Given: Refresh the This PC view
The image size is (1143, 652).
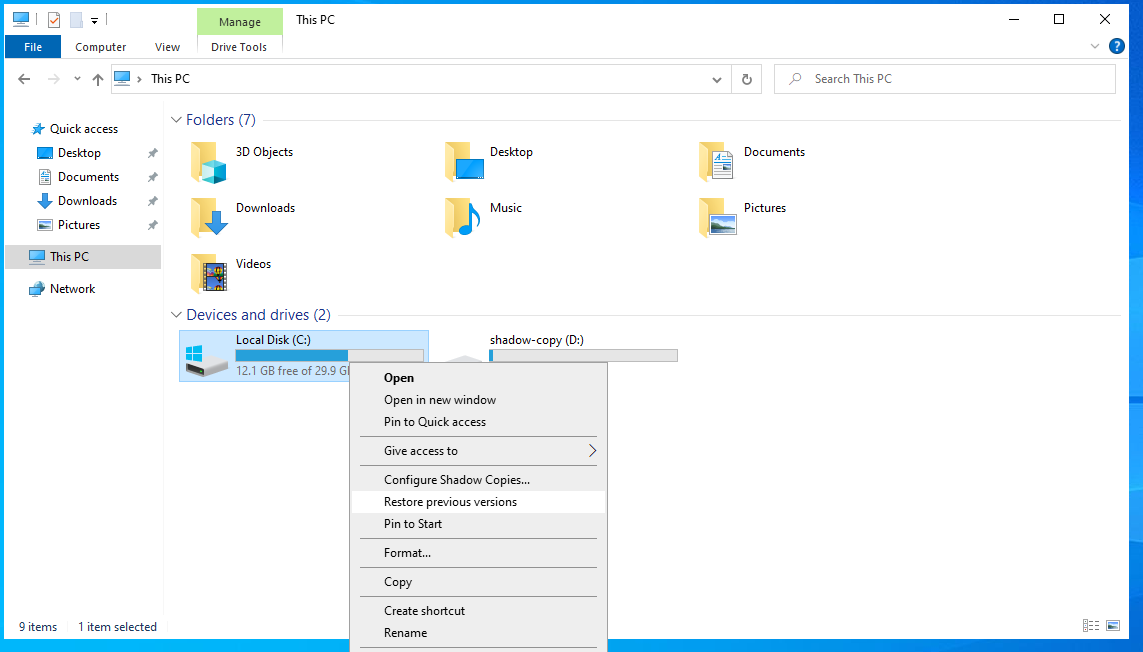Looking at the screenshot, I should coord(746,79).
